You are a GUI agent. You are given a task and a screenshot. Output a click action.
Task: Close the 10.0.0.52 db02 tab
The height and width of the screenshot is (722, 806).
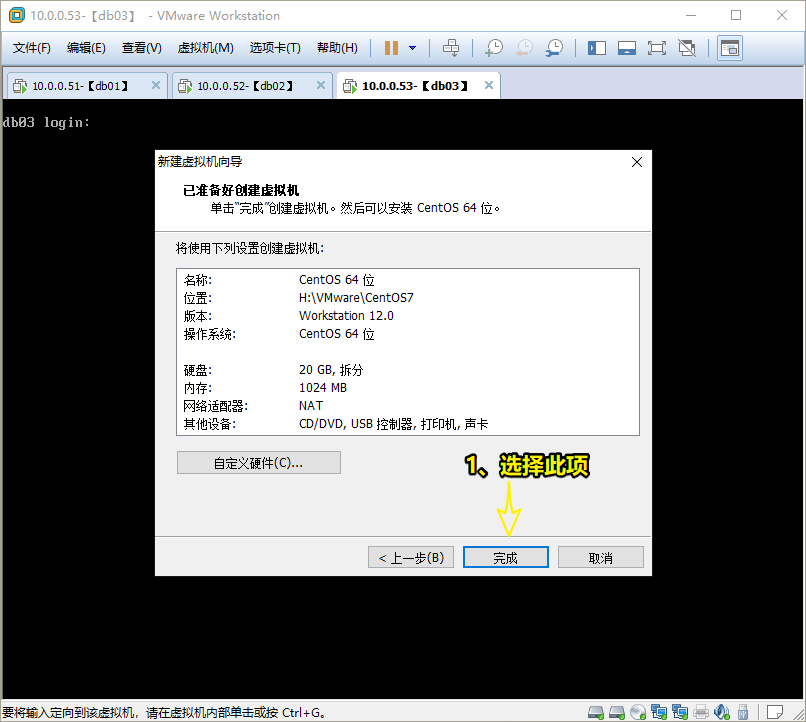click(x=321, y=85)
